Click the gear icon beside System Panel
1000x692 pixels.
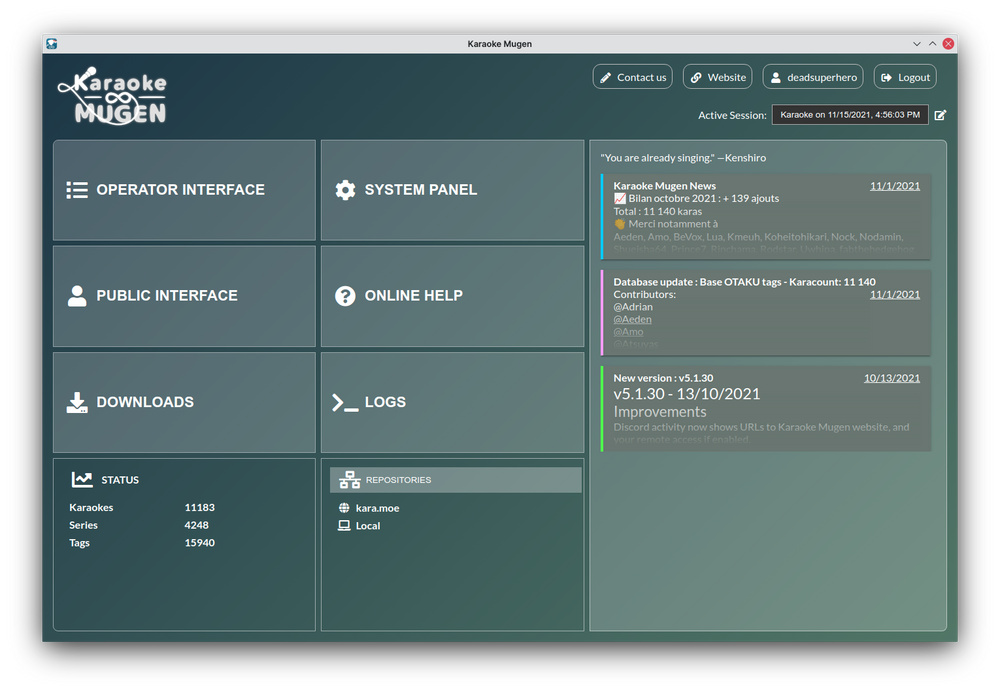point(345,190)
